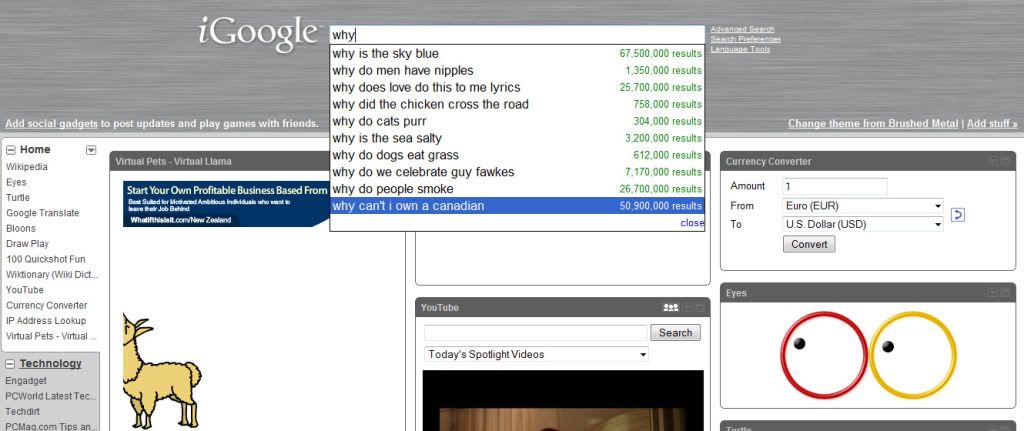1024x431 pixels.
Task: Minimize the Currency Converter gadget
Action: click(x=991, y=161)
